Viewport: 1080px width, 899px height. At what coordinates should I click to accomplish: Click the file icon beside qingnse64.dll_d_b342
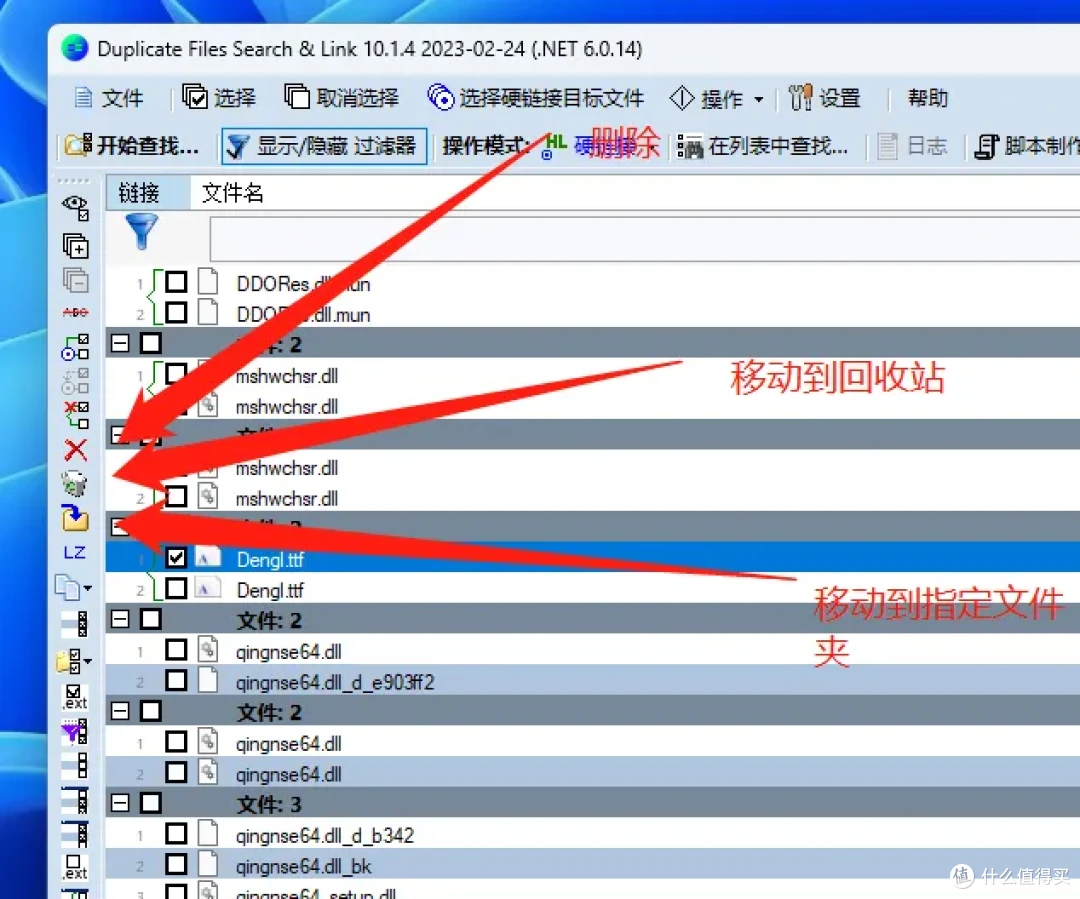pyautogui.click(x=207, y=833)
